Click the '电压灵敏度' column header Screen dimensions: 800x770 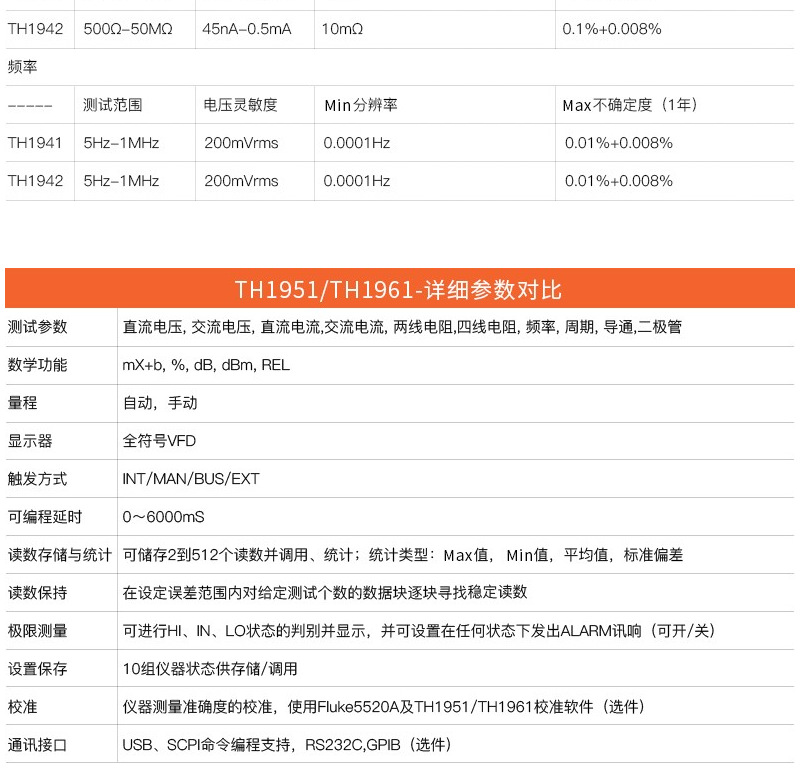click(x=240, y=105)
